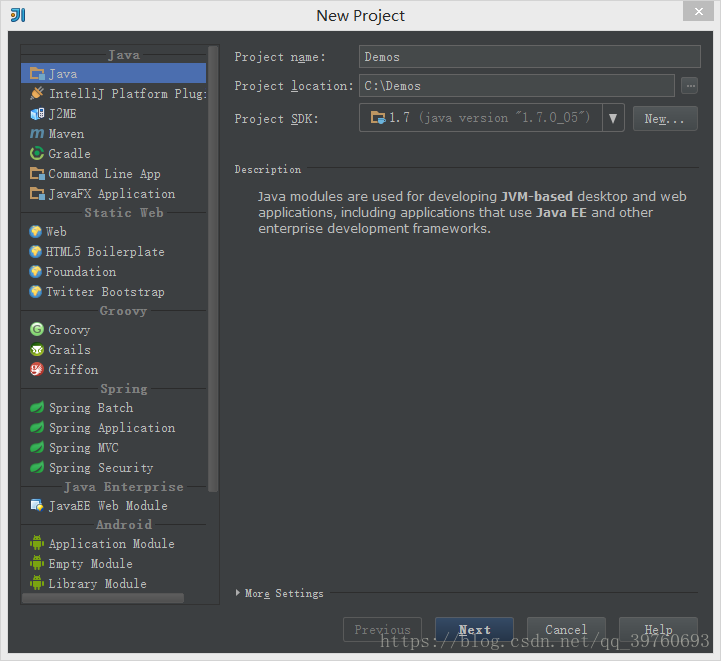Select Foundation entry

(114, 271)
